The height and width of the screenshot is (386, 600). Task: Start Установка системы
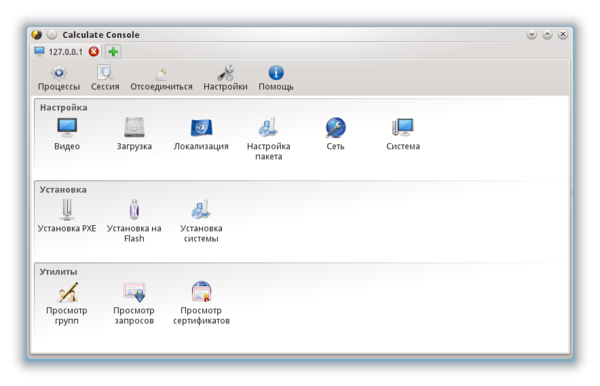point(201,221)
